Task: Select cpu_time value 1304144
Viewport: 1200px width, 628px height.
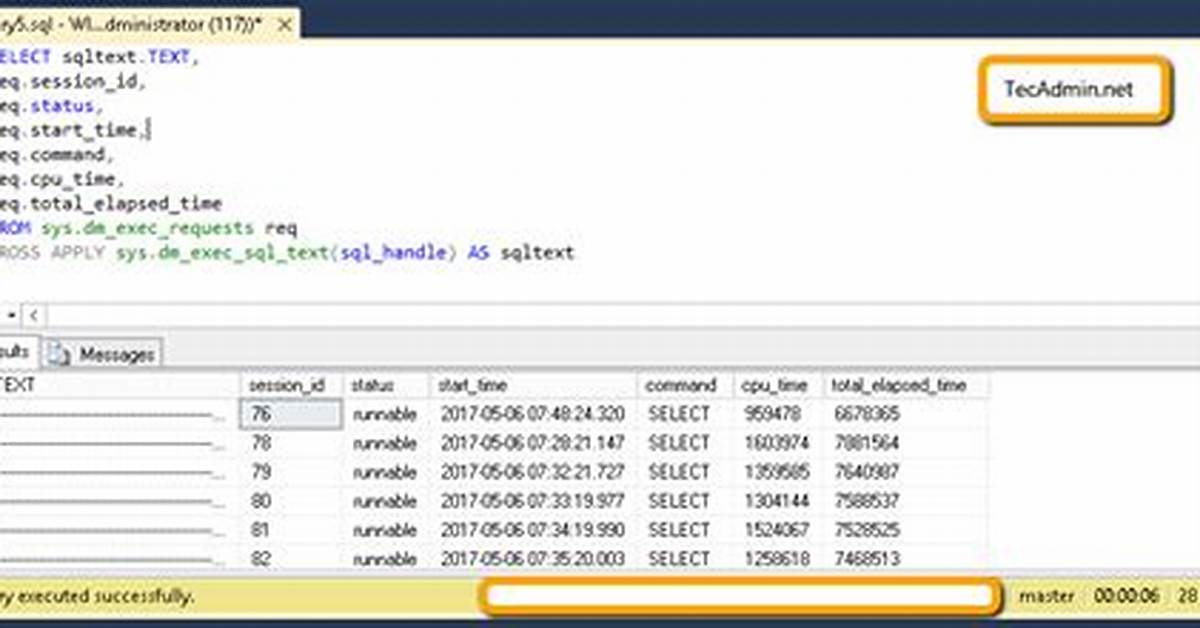Action: click(777, 501)
